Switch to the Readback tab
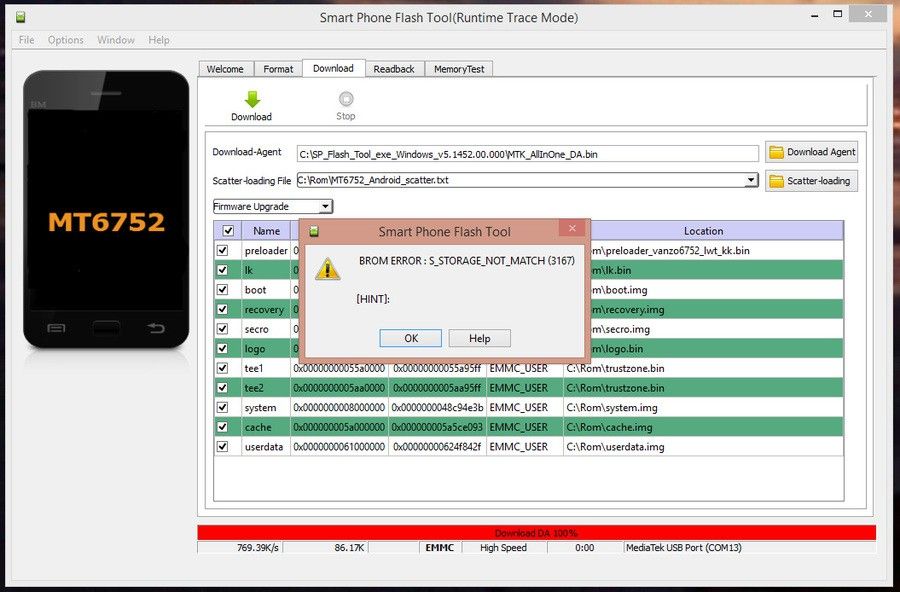 point(394,69)
